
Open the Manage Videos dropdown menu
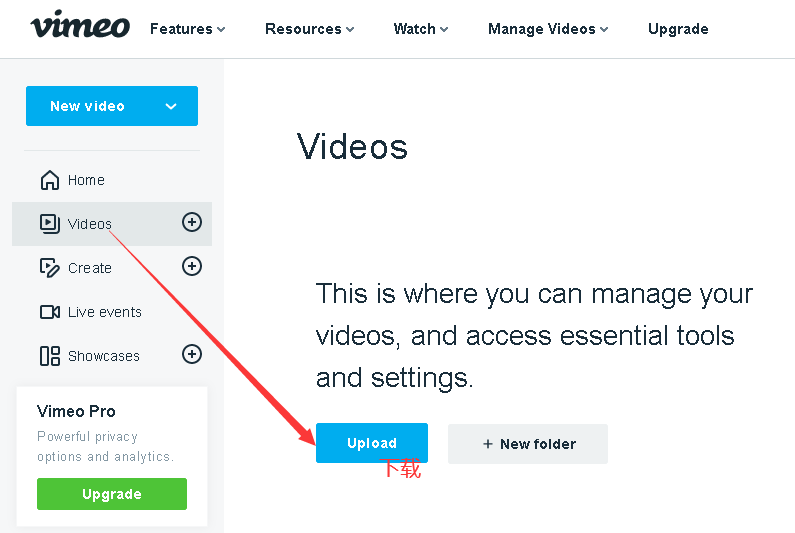[548, 29]
